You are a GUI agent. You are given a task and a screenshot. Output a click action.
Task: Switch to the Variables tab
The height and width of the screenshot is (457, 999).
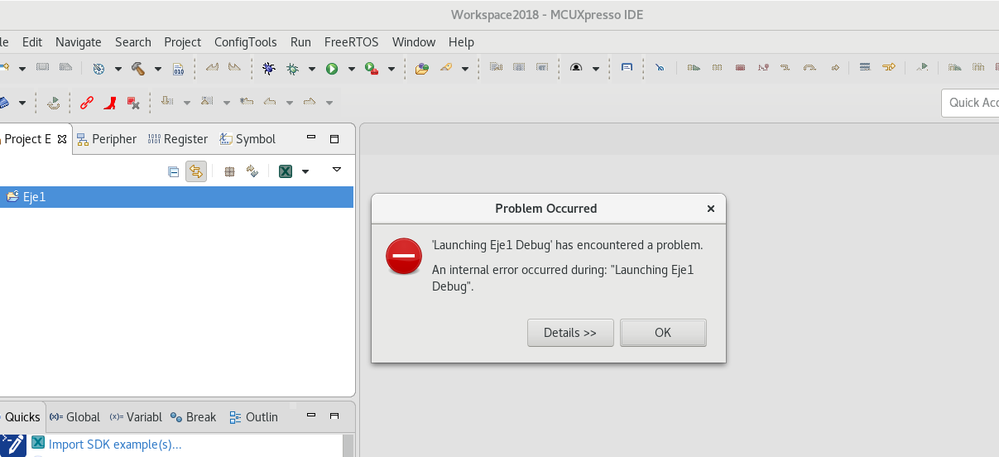coord(136,417)
